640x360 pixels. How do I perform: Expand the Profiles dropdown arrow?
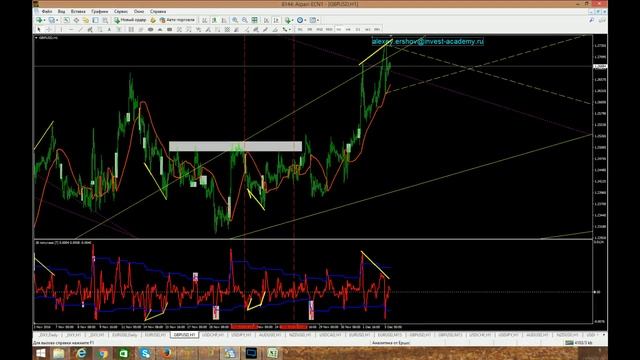(57, 20)
